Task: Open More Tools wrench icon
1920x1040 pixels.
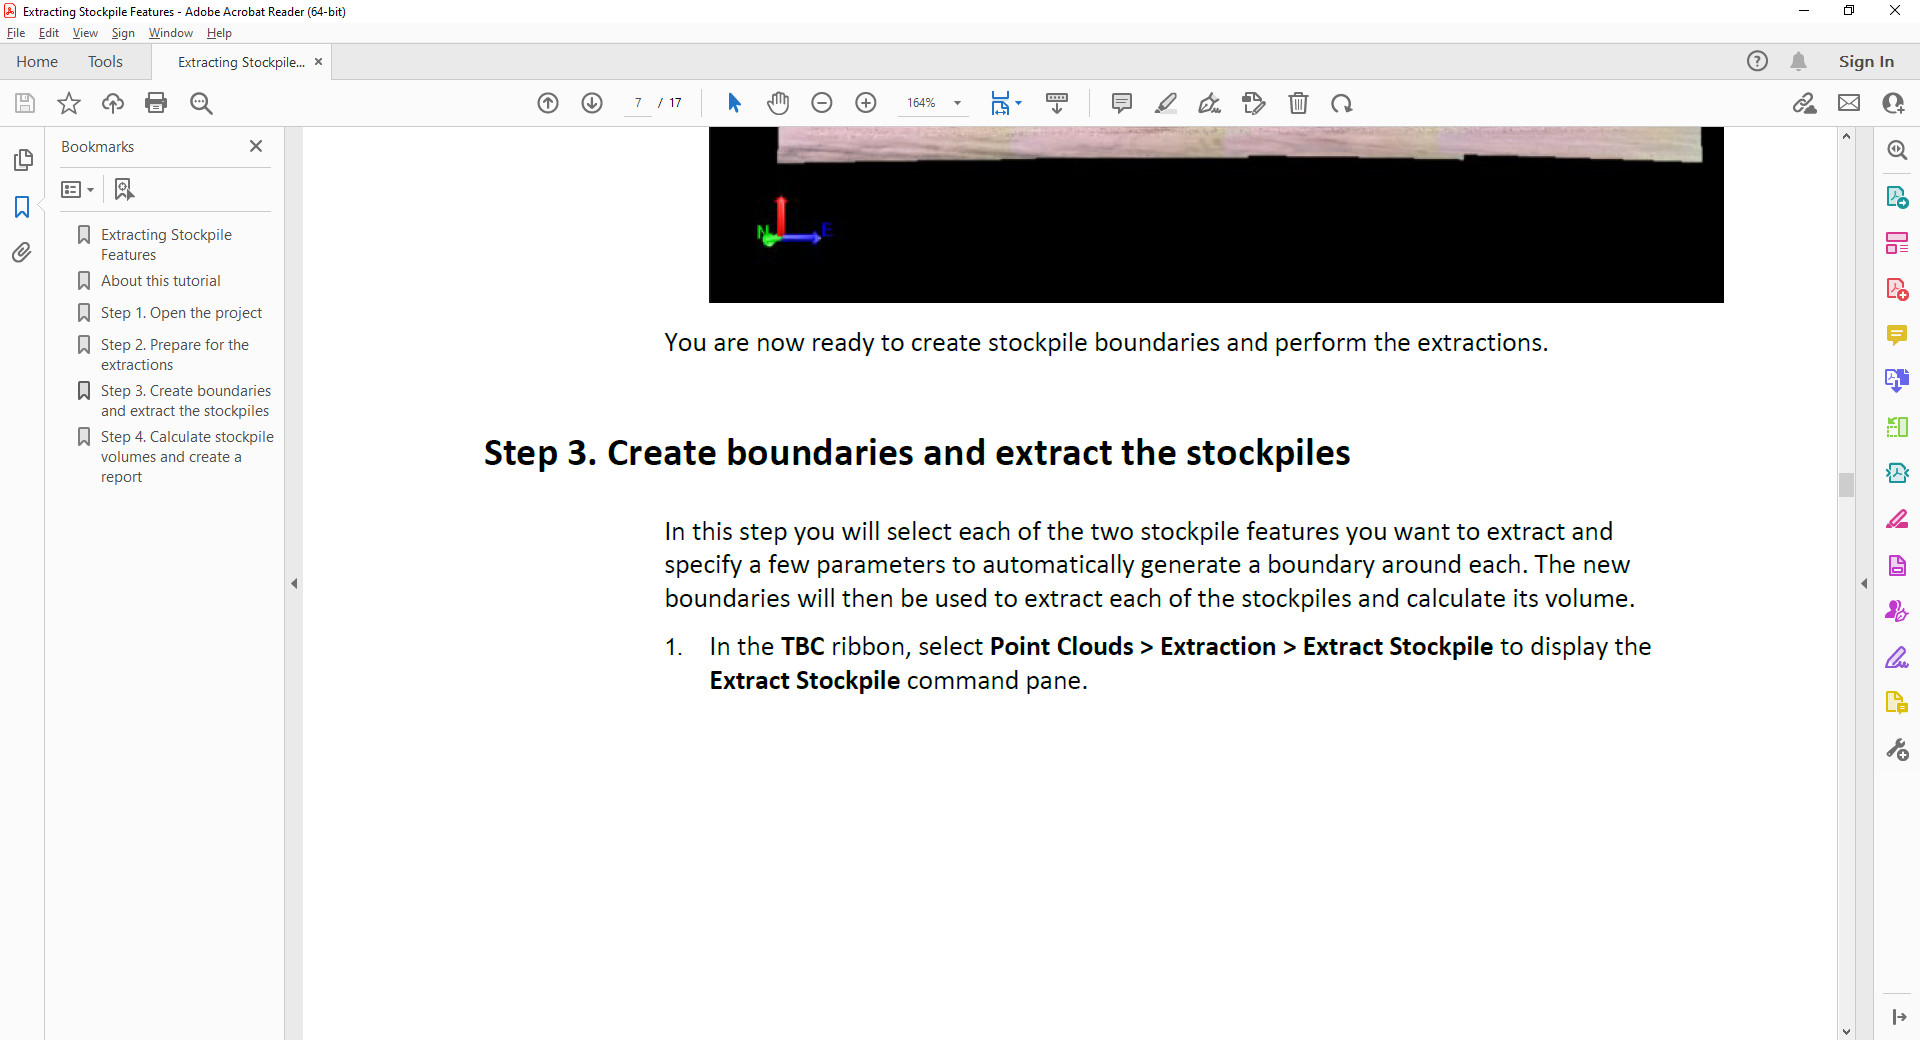Action: click(1897, 749)
